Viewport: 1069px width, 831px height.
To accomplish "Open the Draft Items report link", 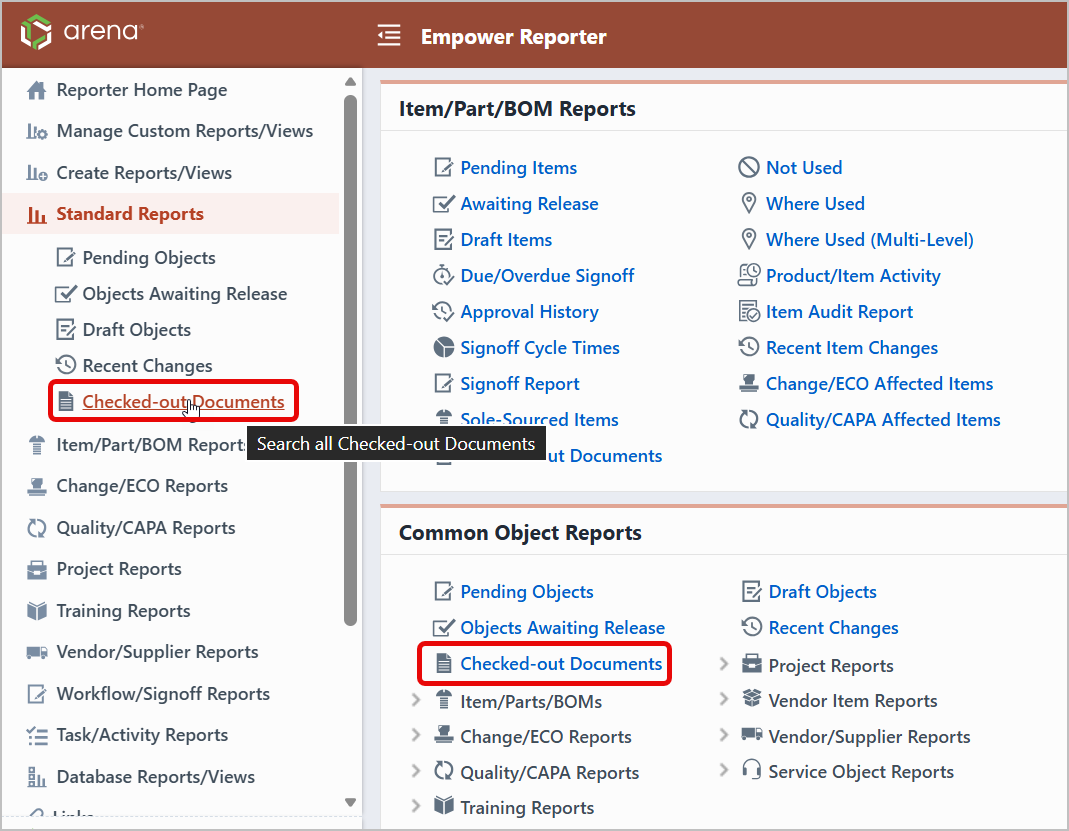I will pos(506,240).
